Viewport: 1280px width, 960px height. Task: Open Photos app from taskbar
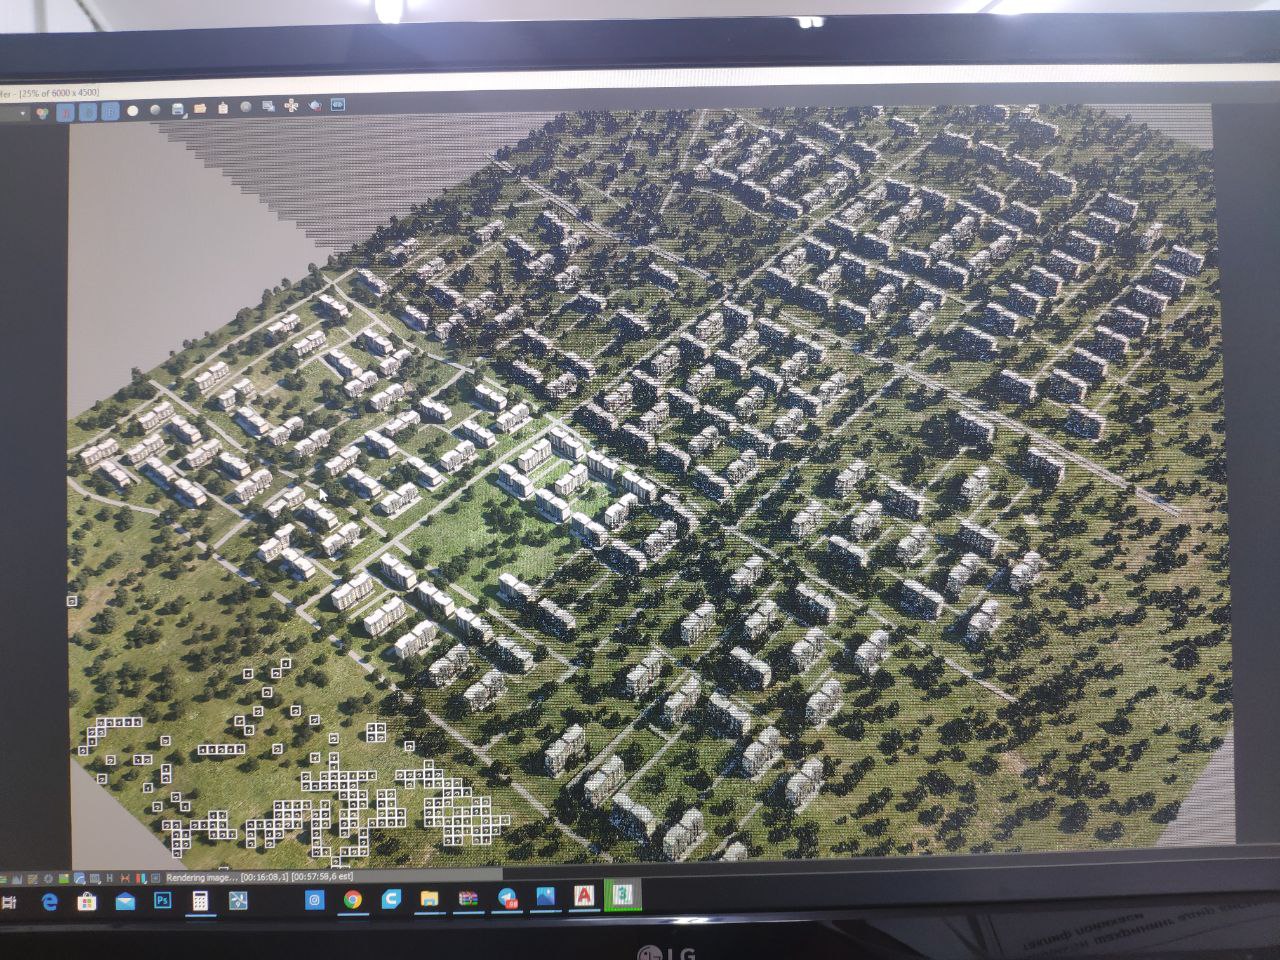[x=545, y=896]
